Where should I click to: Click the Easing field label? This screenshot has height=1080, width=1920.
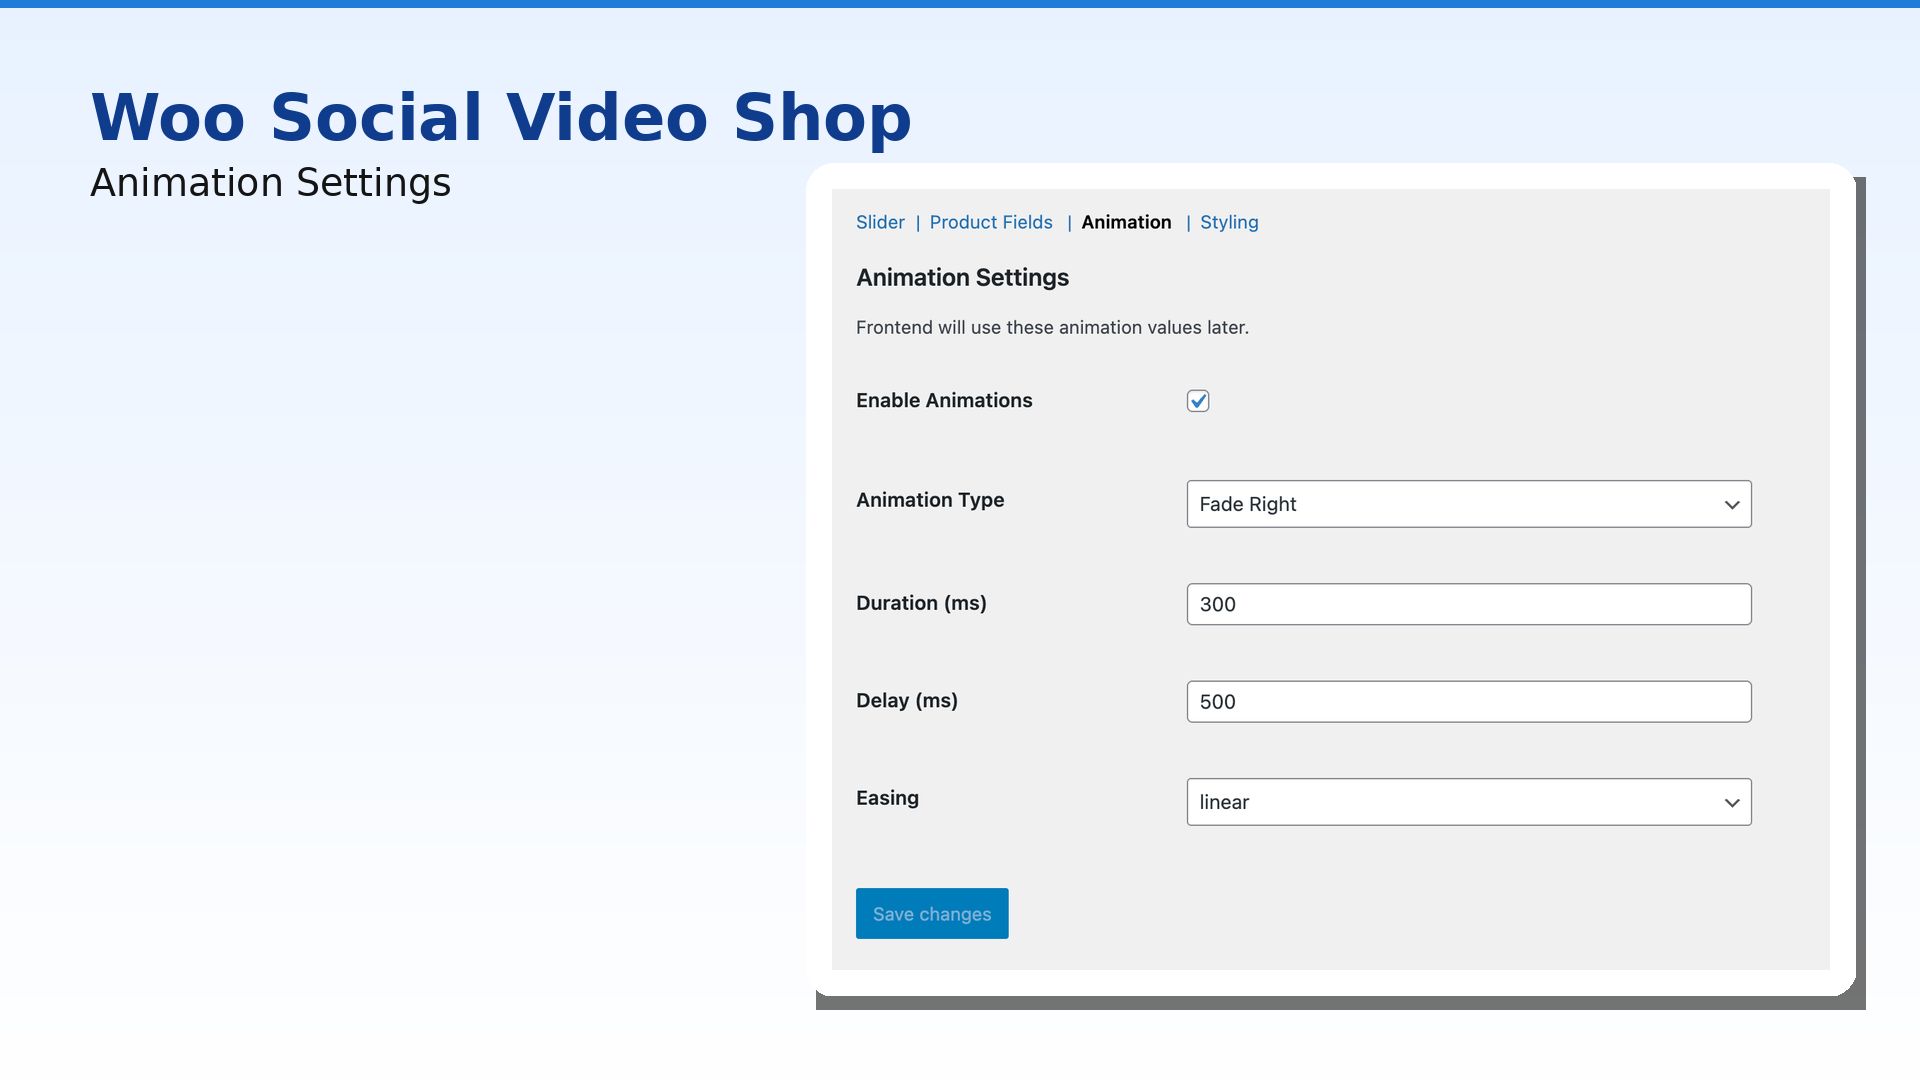(887, 798)
